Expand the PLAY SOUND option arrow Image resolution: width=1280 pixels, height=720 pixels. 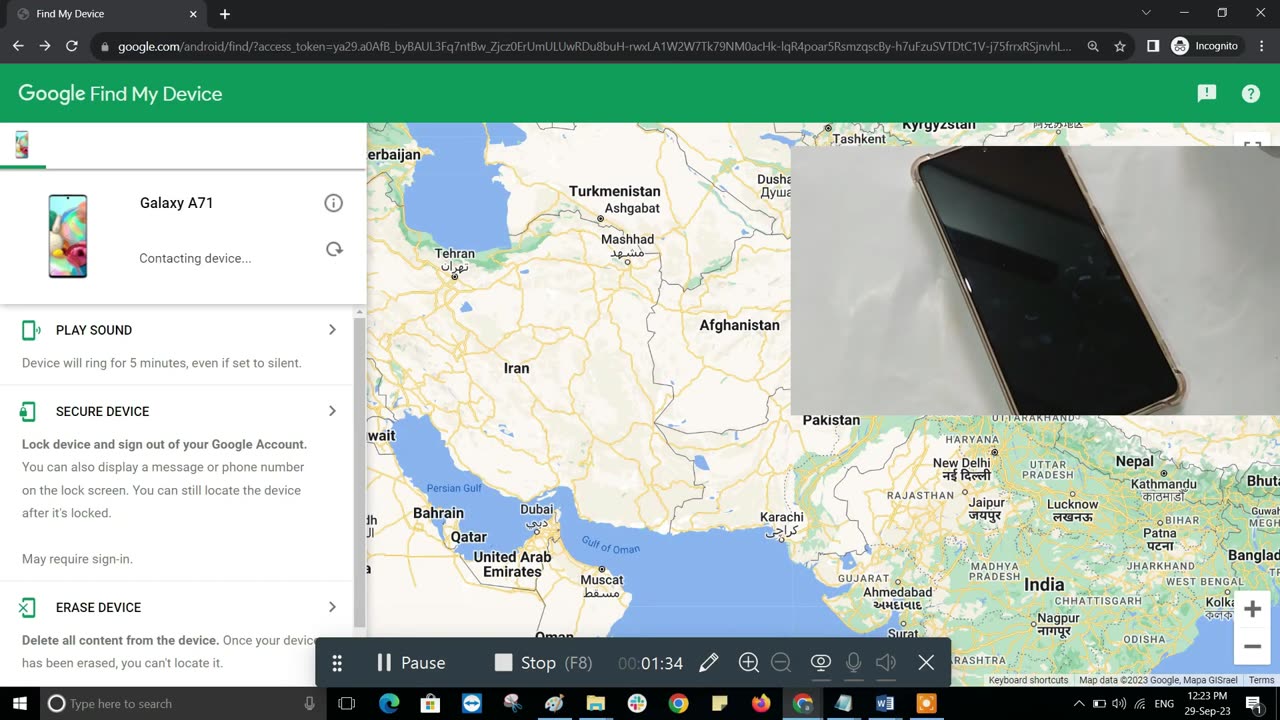coord(332,330)
